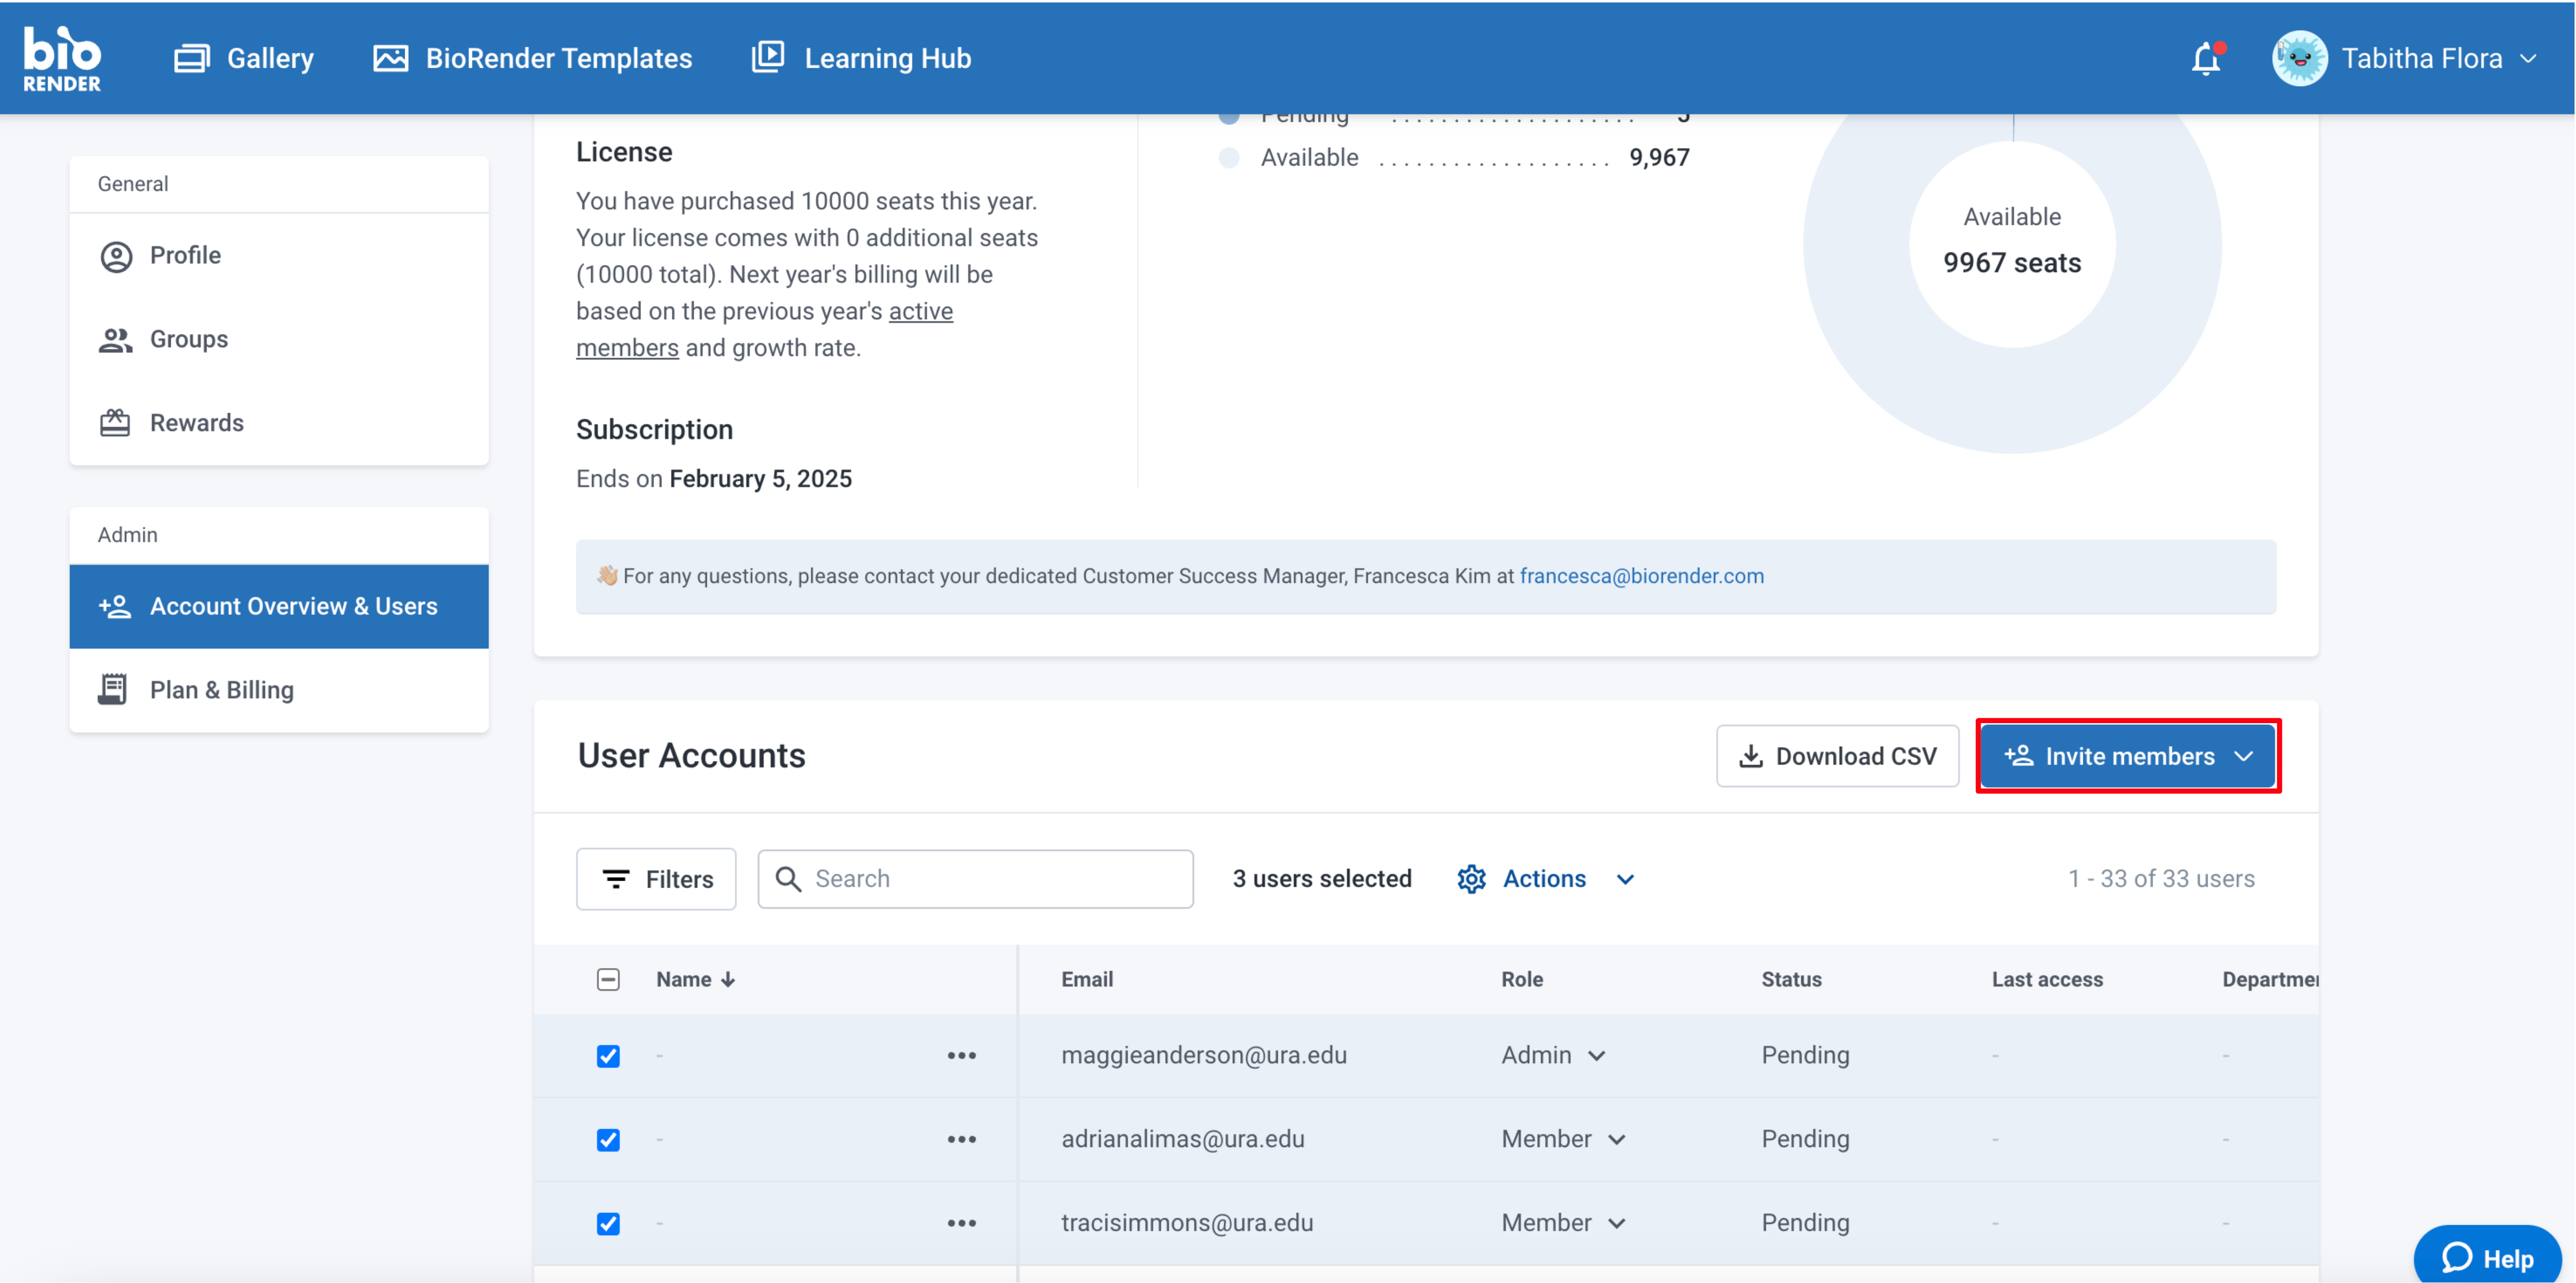Click the Actions label

(1544, 879)
